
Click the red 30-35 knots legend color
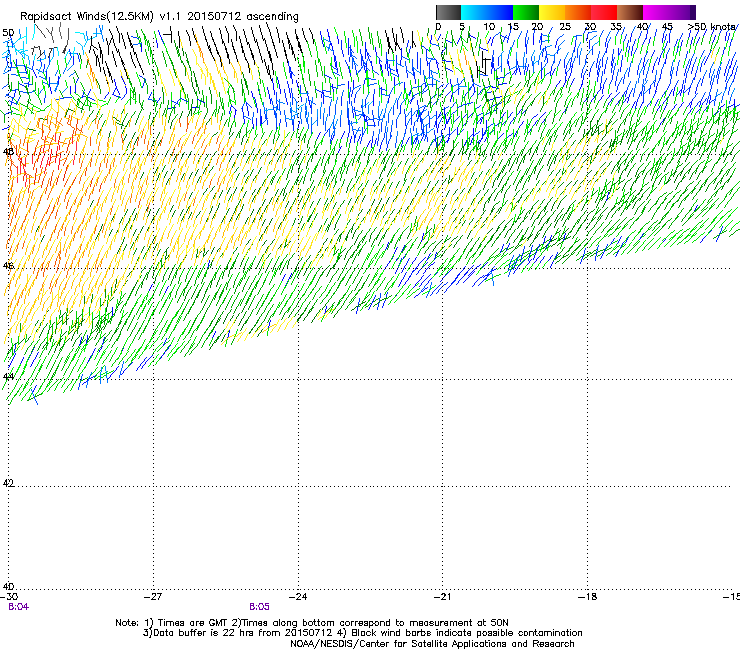[x=604, y=12]
